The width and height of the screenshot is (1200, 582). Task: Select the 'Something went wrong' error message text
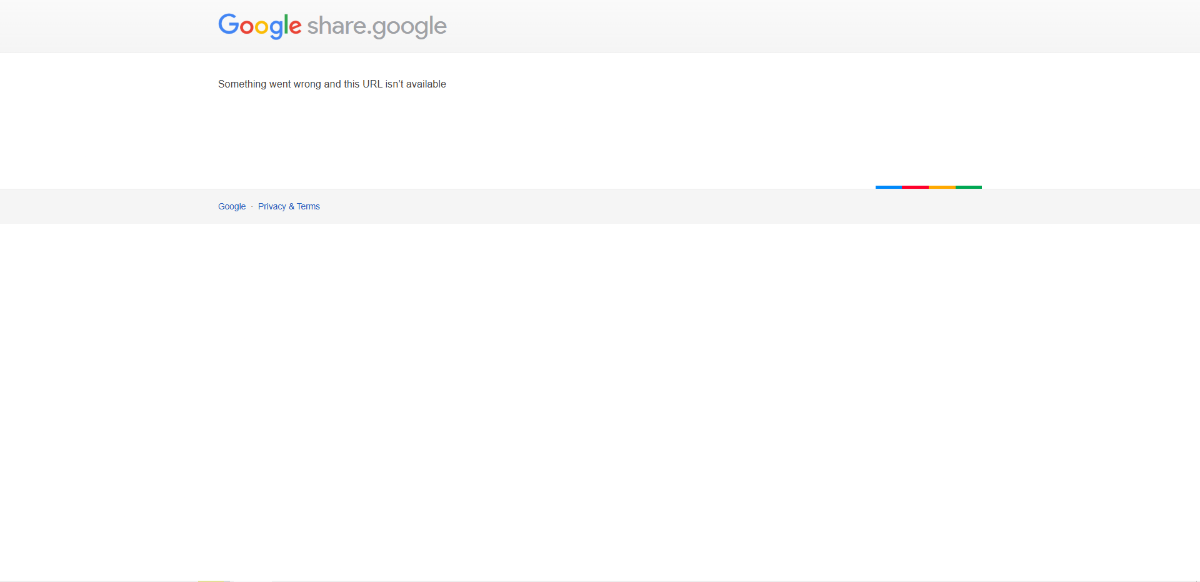332,84
